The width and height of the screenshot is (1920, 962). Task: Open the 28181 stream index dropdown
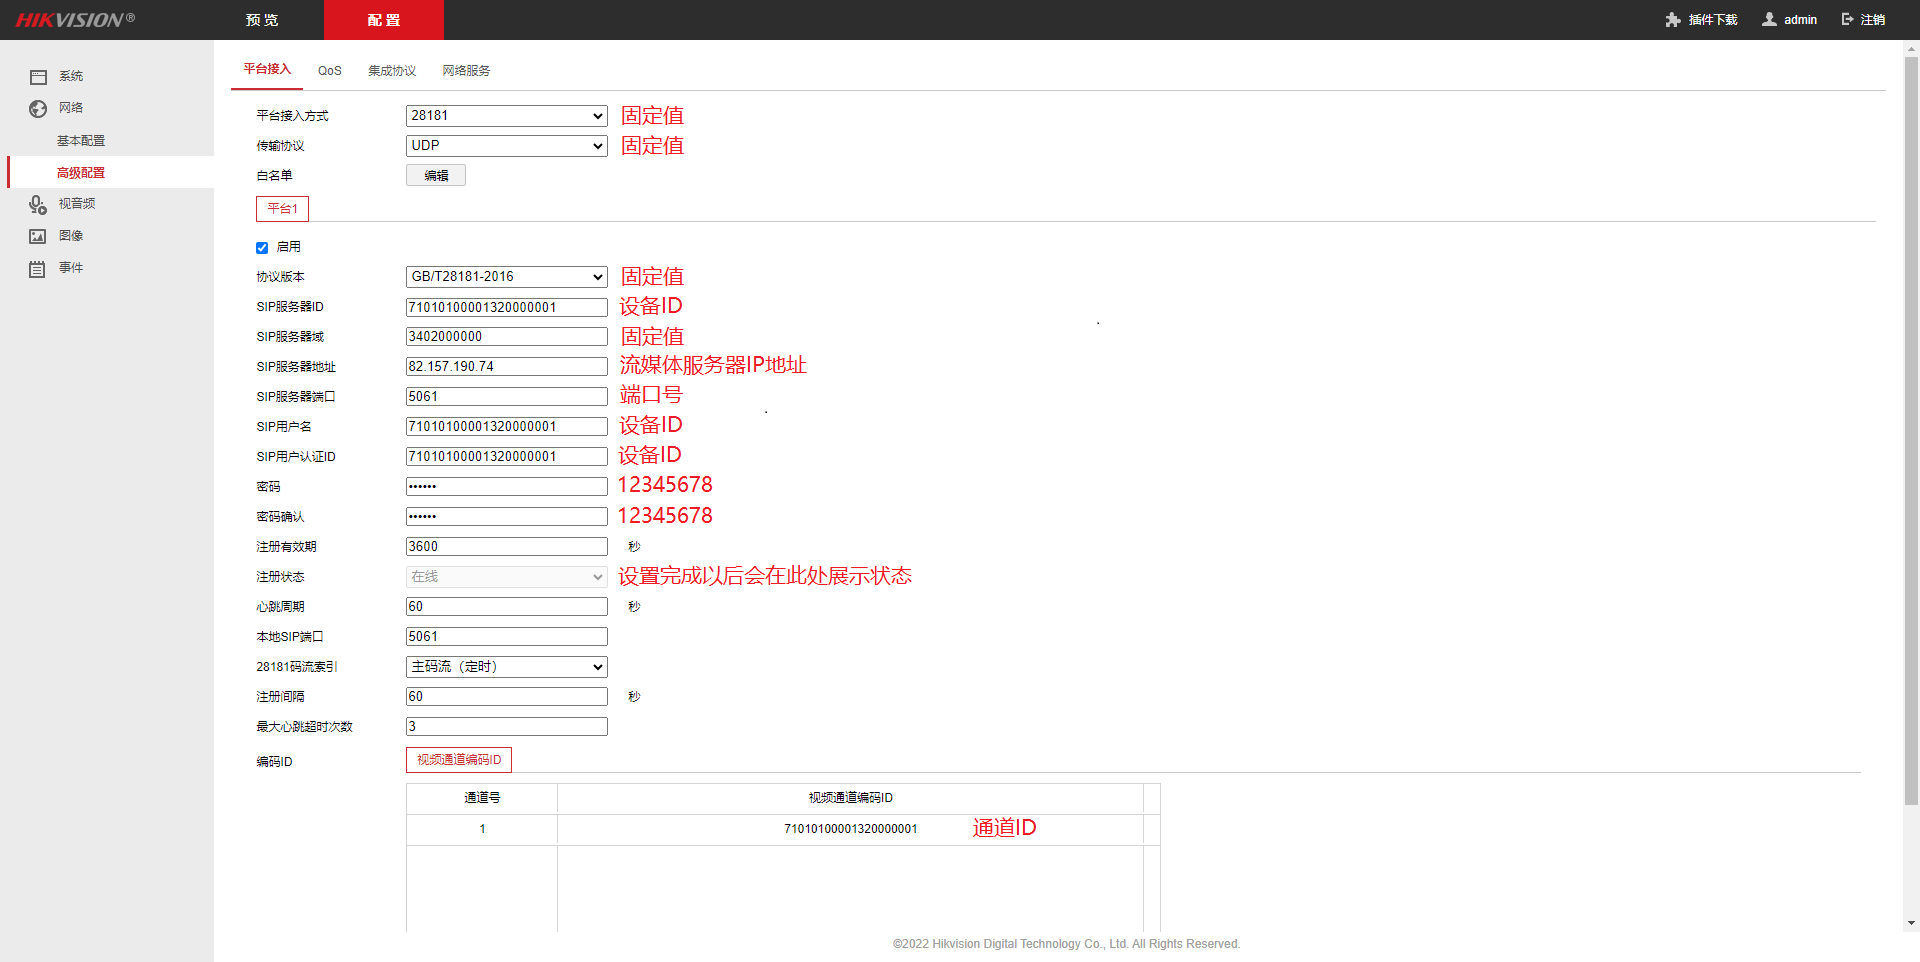pos(506,667)
